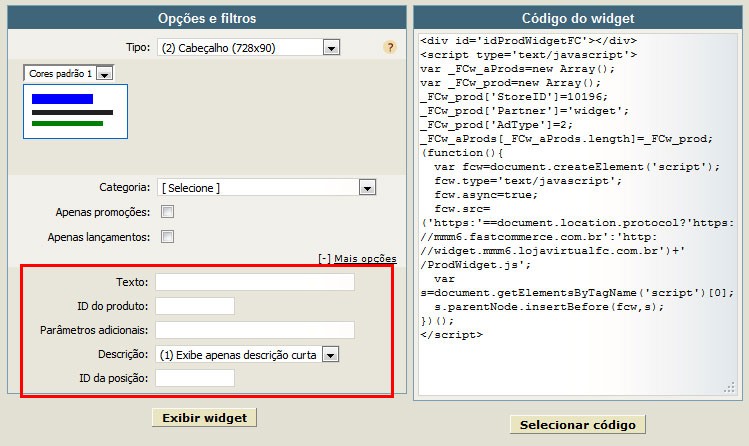Click the code line _FCw_prod['StoreID']=10196;

point(514,97)
